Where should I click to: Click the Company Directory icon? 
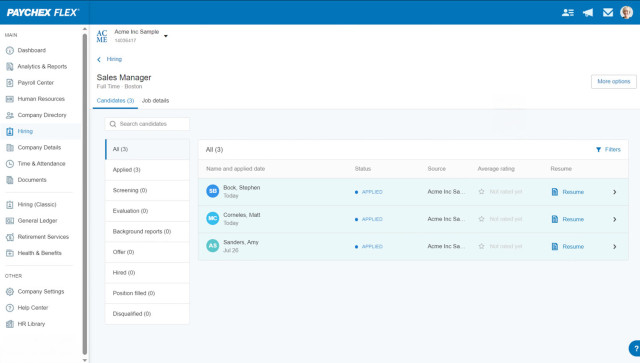click(x=10, y=116)
